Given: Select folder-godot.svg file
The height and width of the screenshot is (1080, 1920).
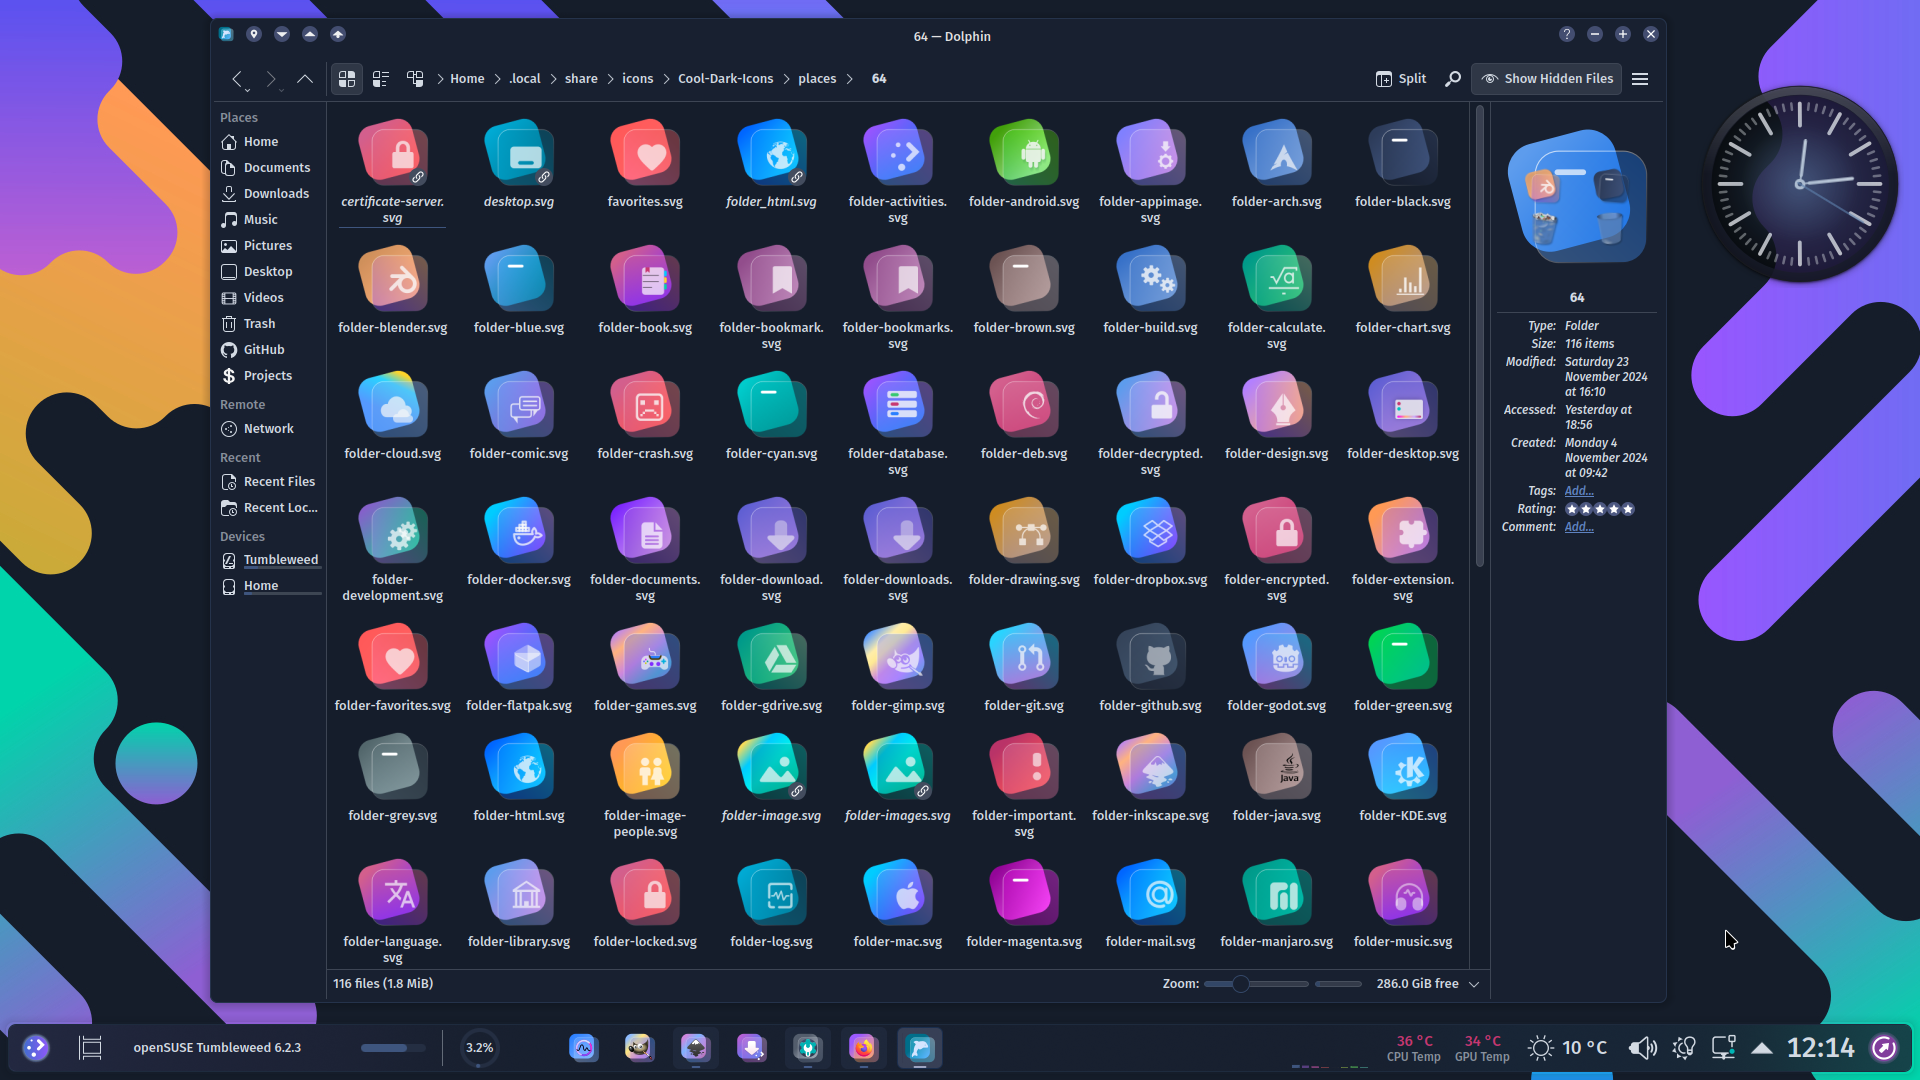Looking at the screenshot, I should (1277, 669).
